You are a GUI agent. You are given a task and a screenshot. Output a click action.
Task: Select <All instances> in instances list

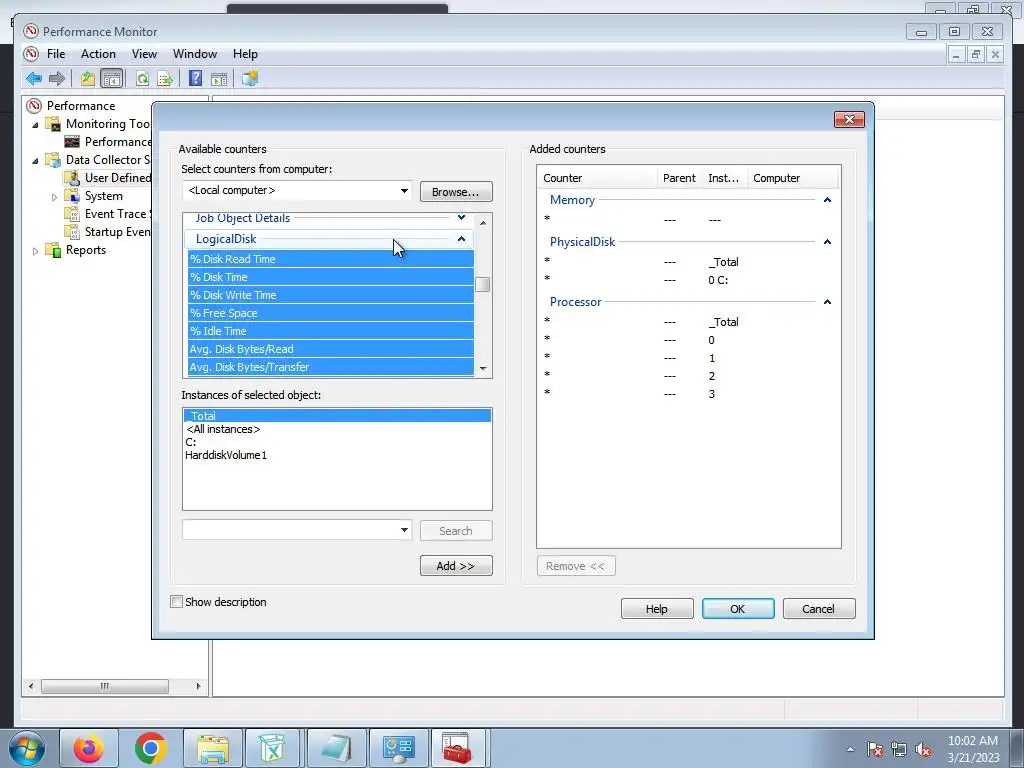tap(337, 429)
